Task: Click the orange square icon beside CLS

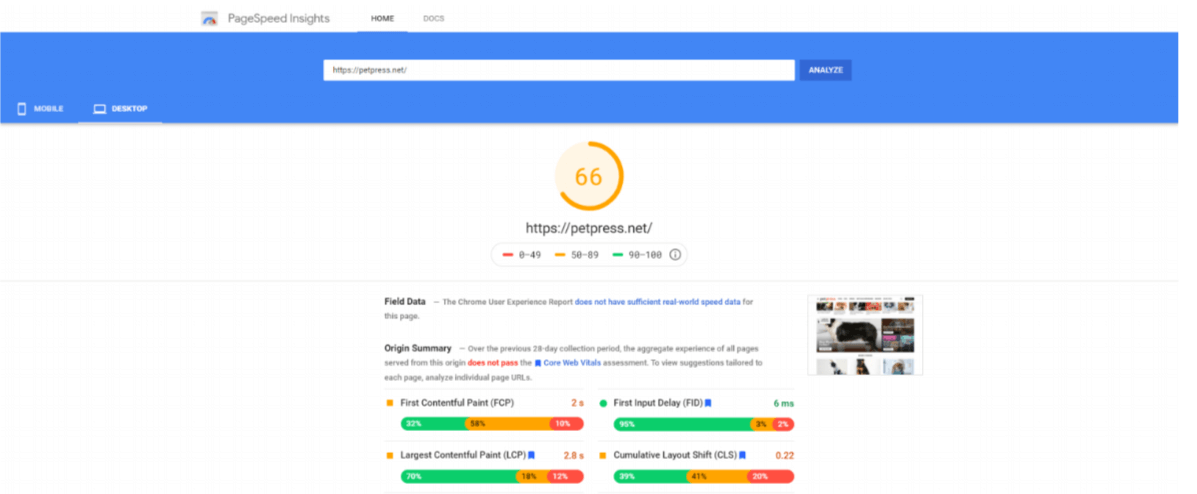Action: pos(602,455)
